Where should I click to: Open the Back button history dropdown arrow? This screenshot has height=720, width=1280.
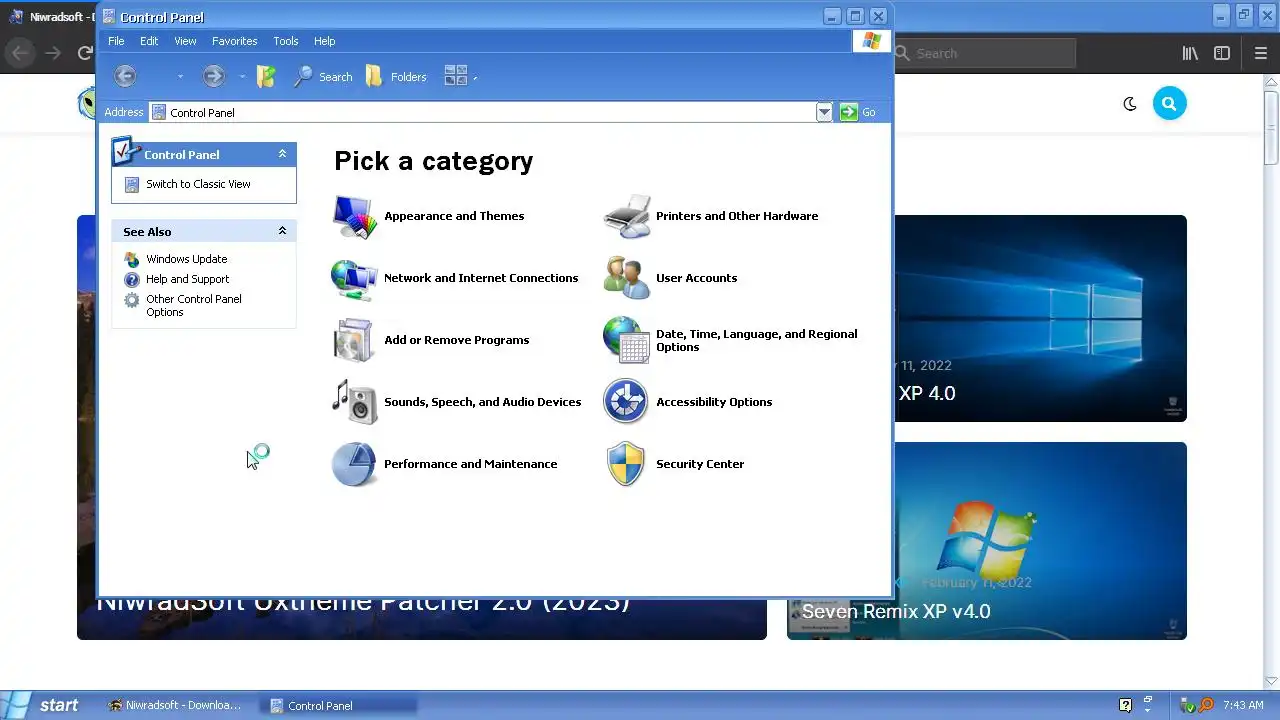(x=180, y=77)
